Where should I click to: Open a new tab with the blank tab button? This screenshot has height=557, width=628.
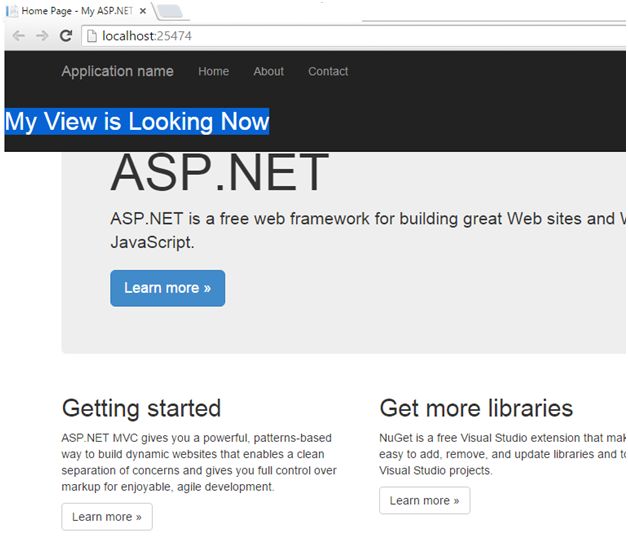pyautogui.click(x=170, y=12)
